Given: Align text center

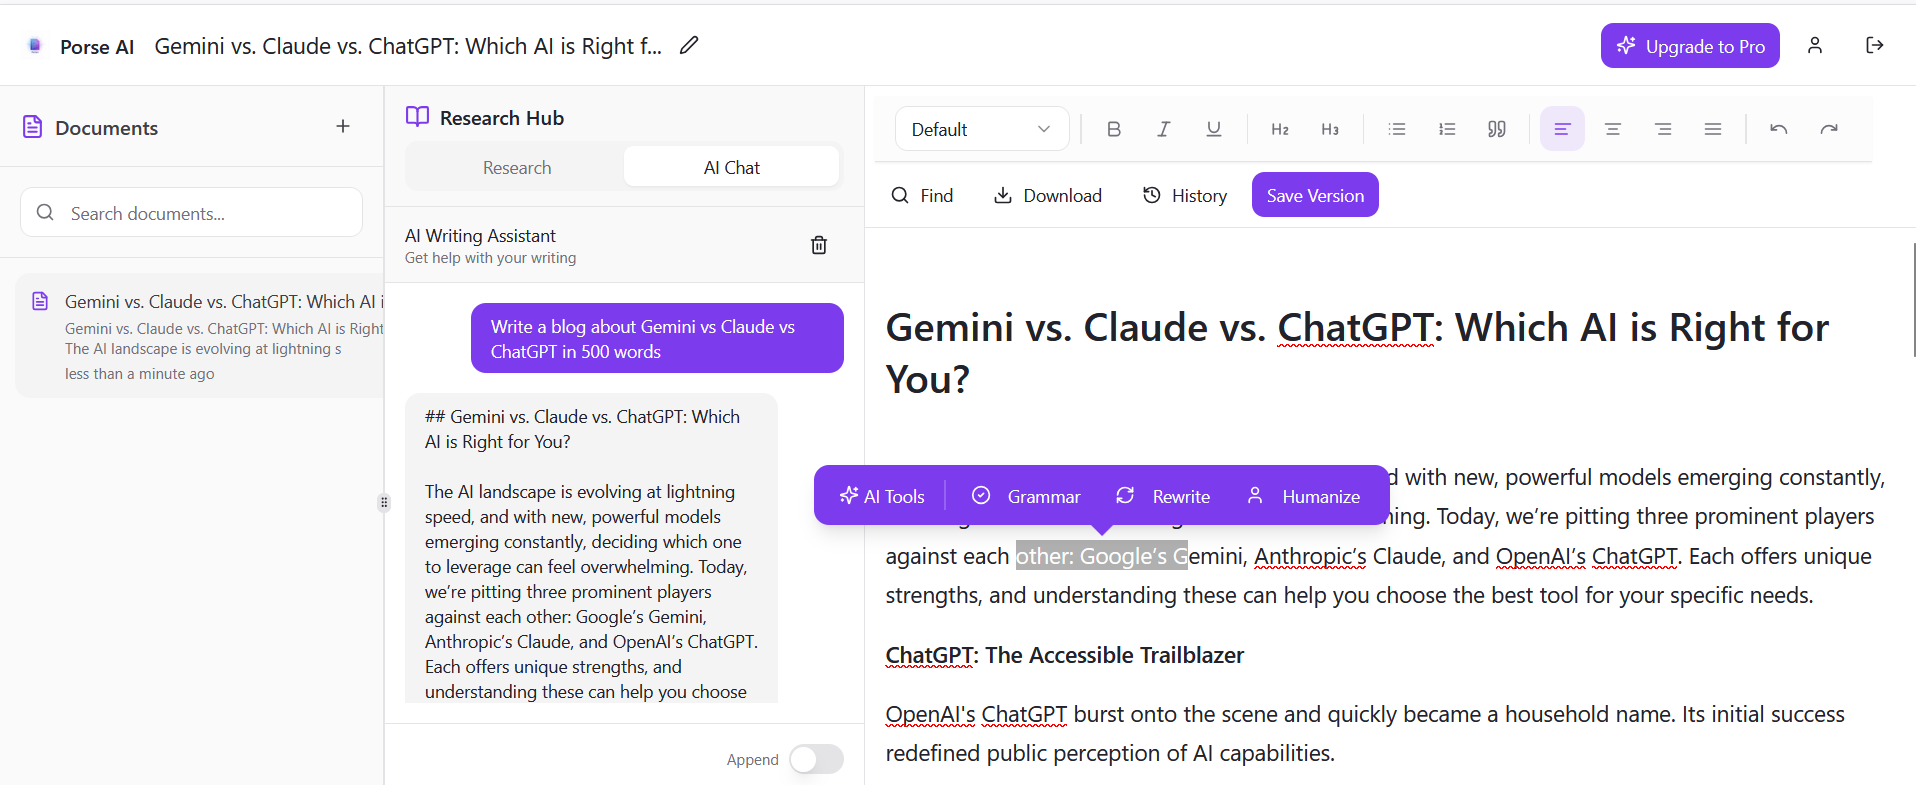Looking at the screenshot, I should (x=1613, y=129).
